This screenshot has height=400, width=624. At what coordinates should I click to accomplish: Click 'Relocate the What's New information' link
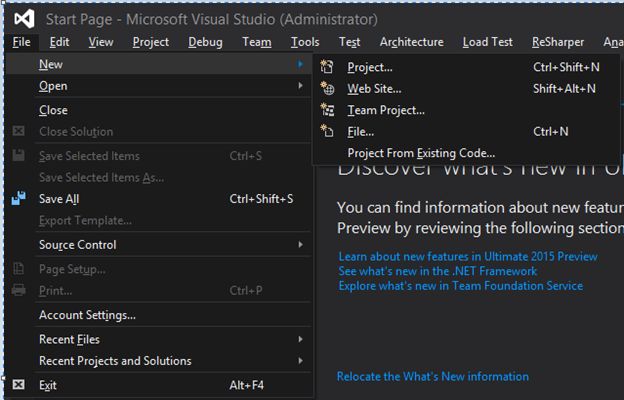(432, 377)
